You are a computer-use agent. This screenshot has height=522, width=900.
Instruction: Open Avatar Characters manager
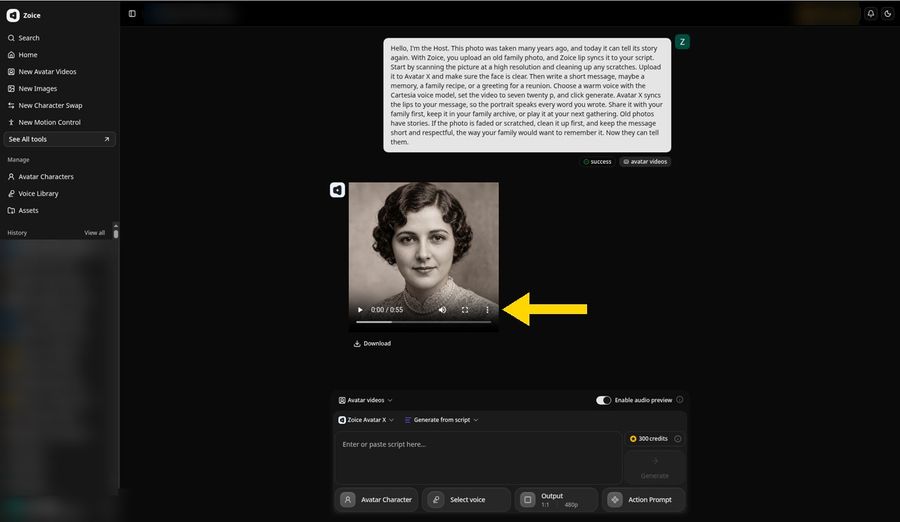click(x=40, y=177)
